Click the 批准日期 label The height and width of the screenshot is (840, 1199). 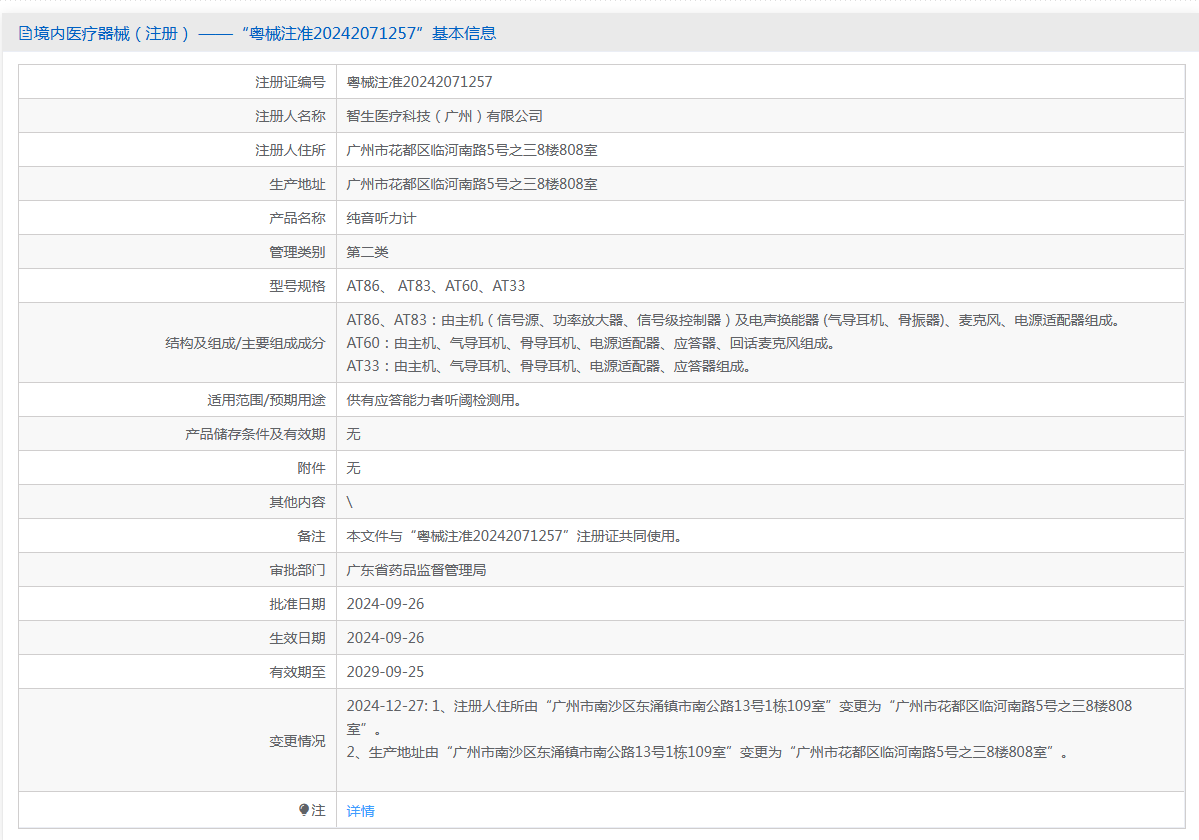[297, 604]
